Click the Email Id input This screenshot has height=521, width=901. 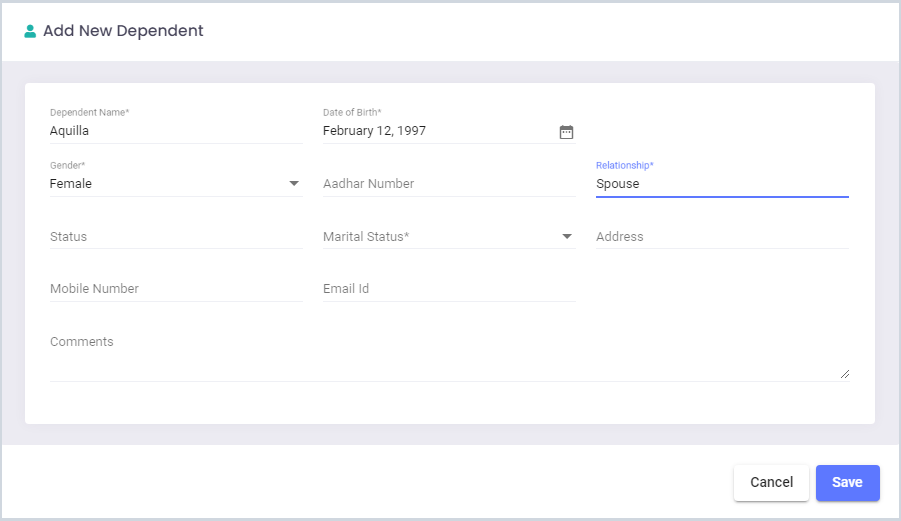449,289
